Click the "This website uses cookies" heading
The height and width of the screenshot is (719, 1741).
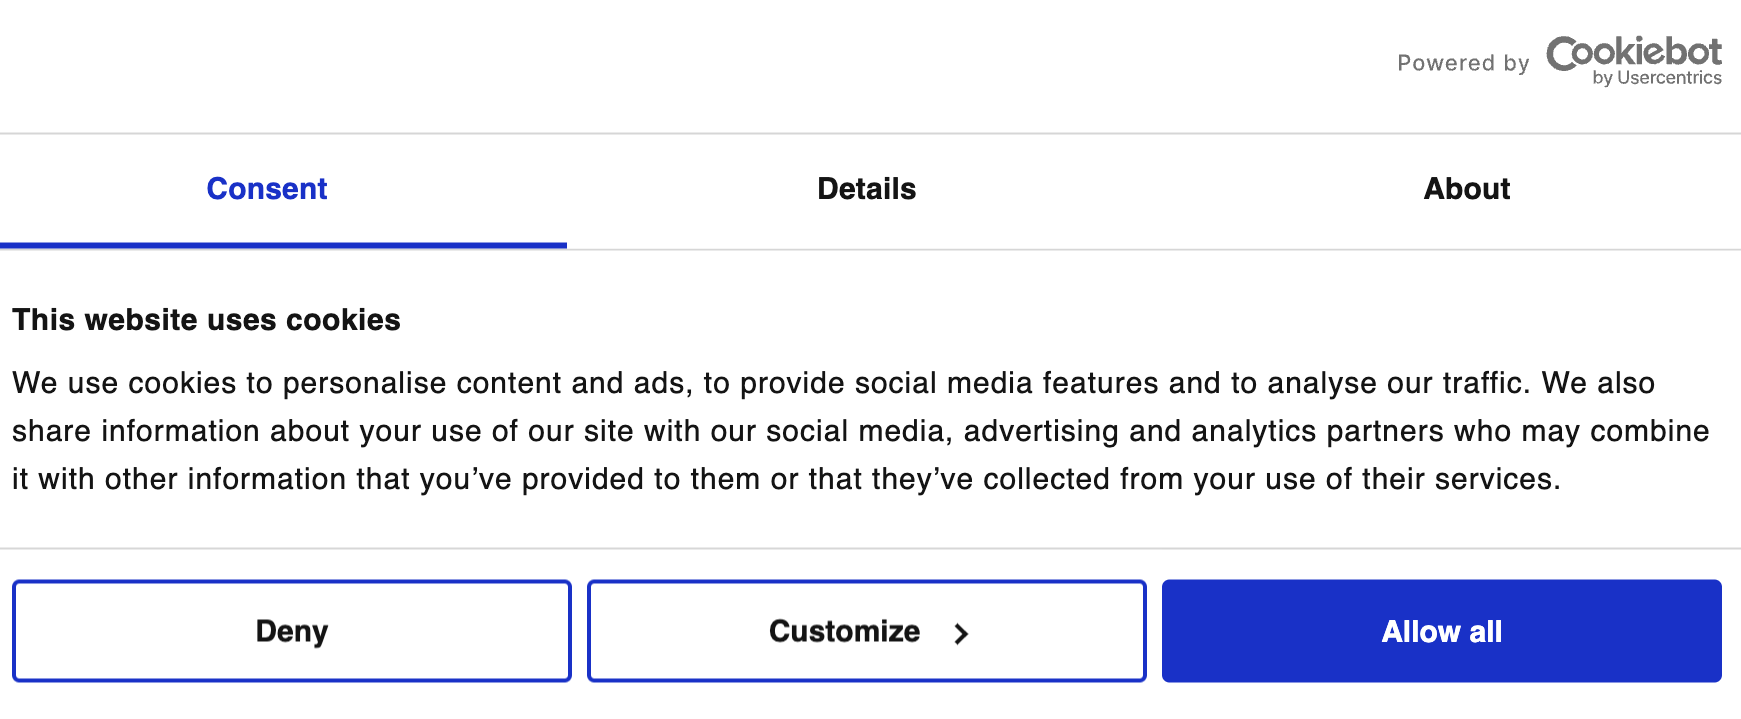(x=206, y=320)
